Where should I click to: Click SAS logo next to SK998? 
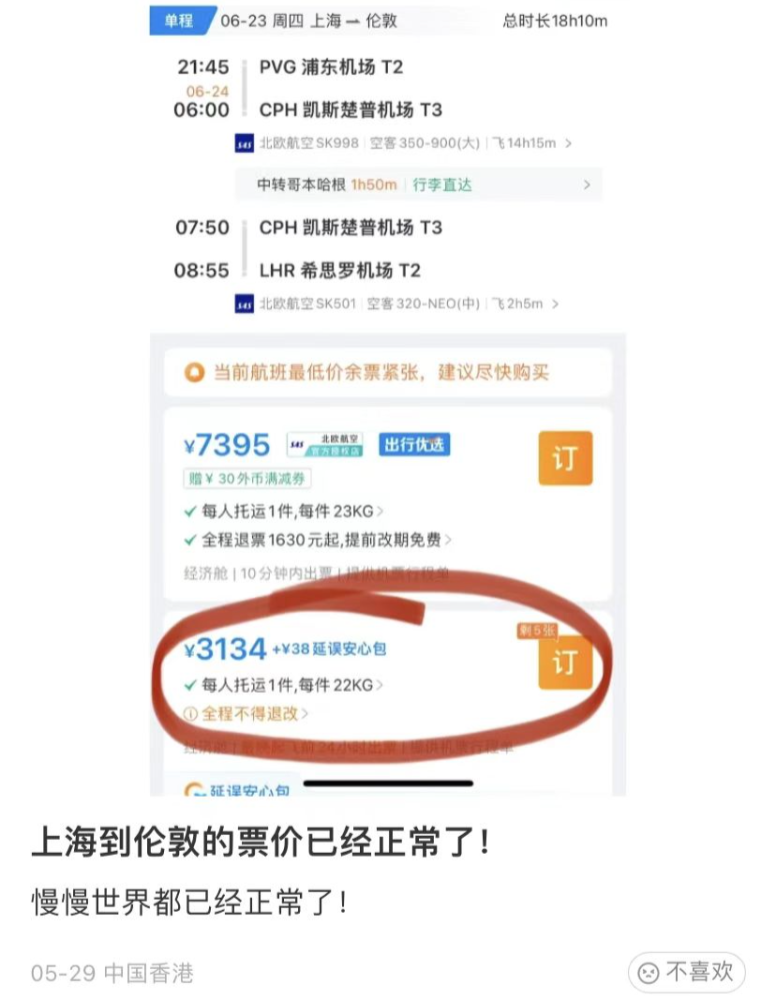[244, 143]
